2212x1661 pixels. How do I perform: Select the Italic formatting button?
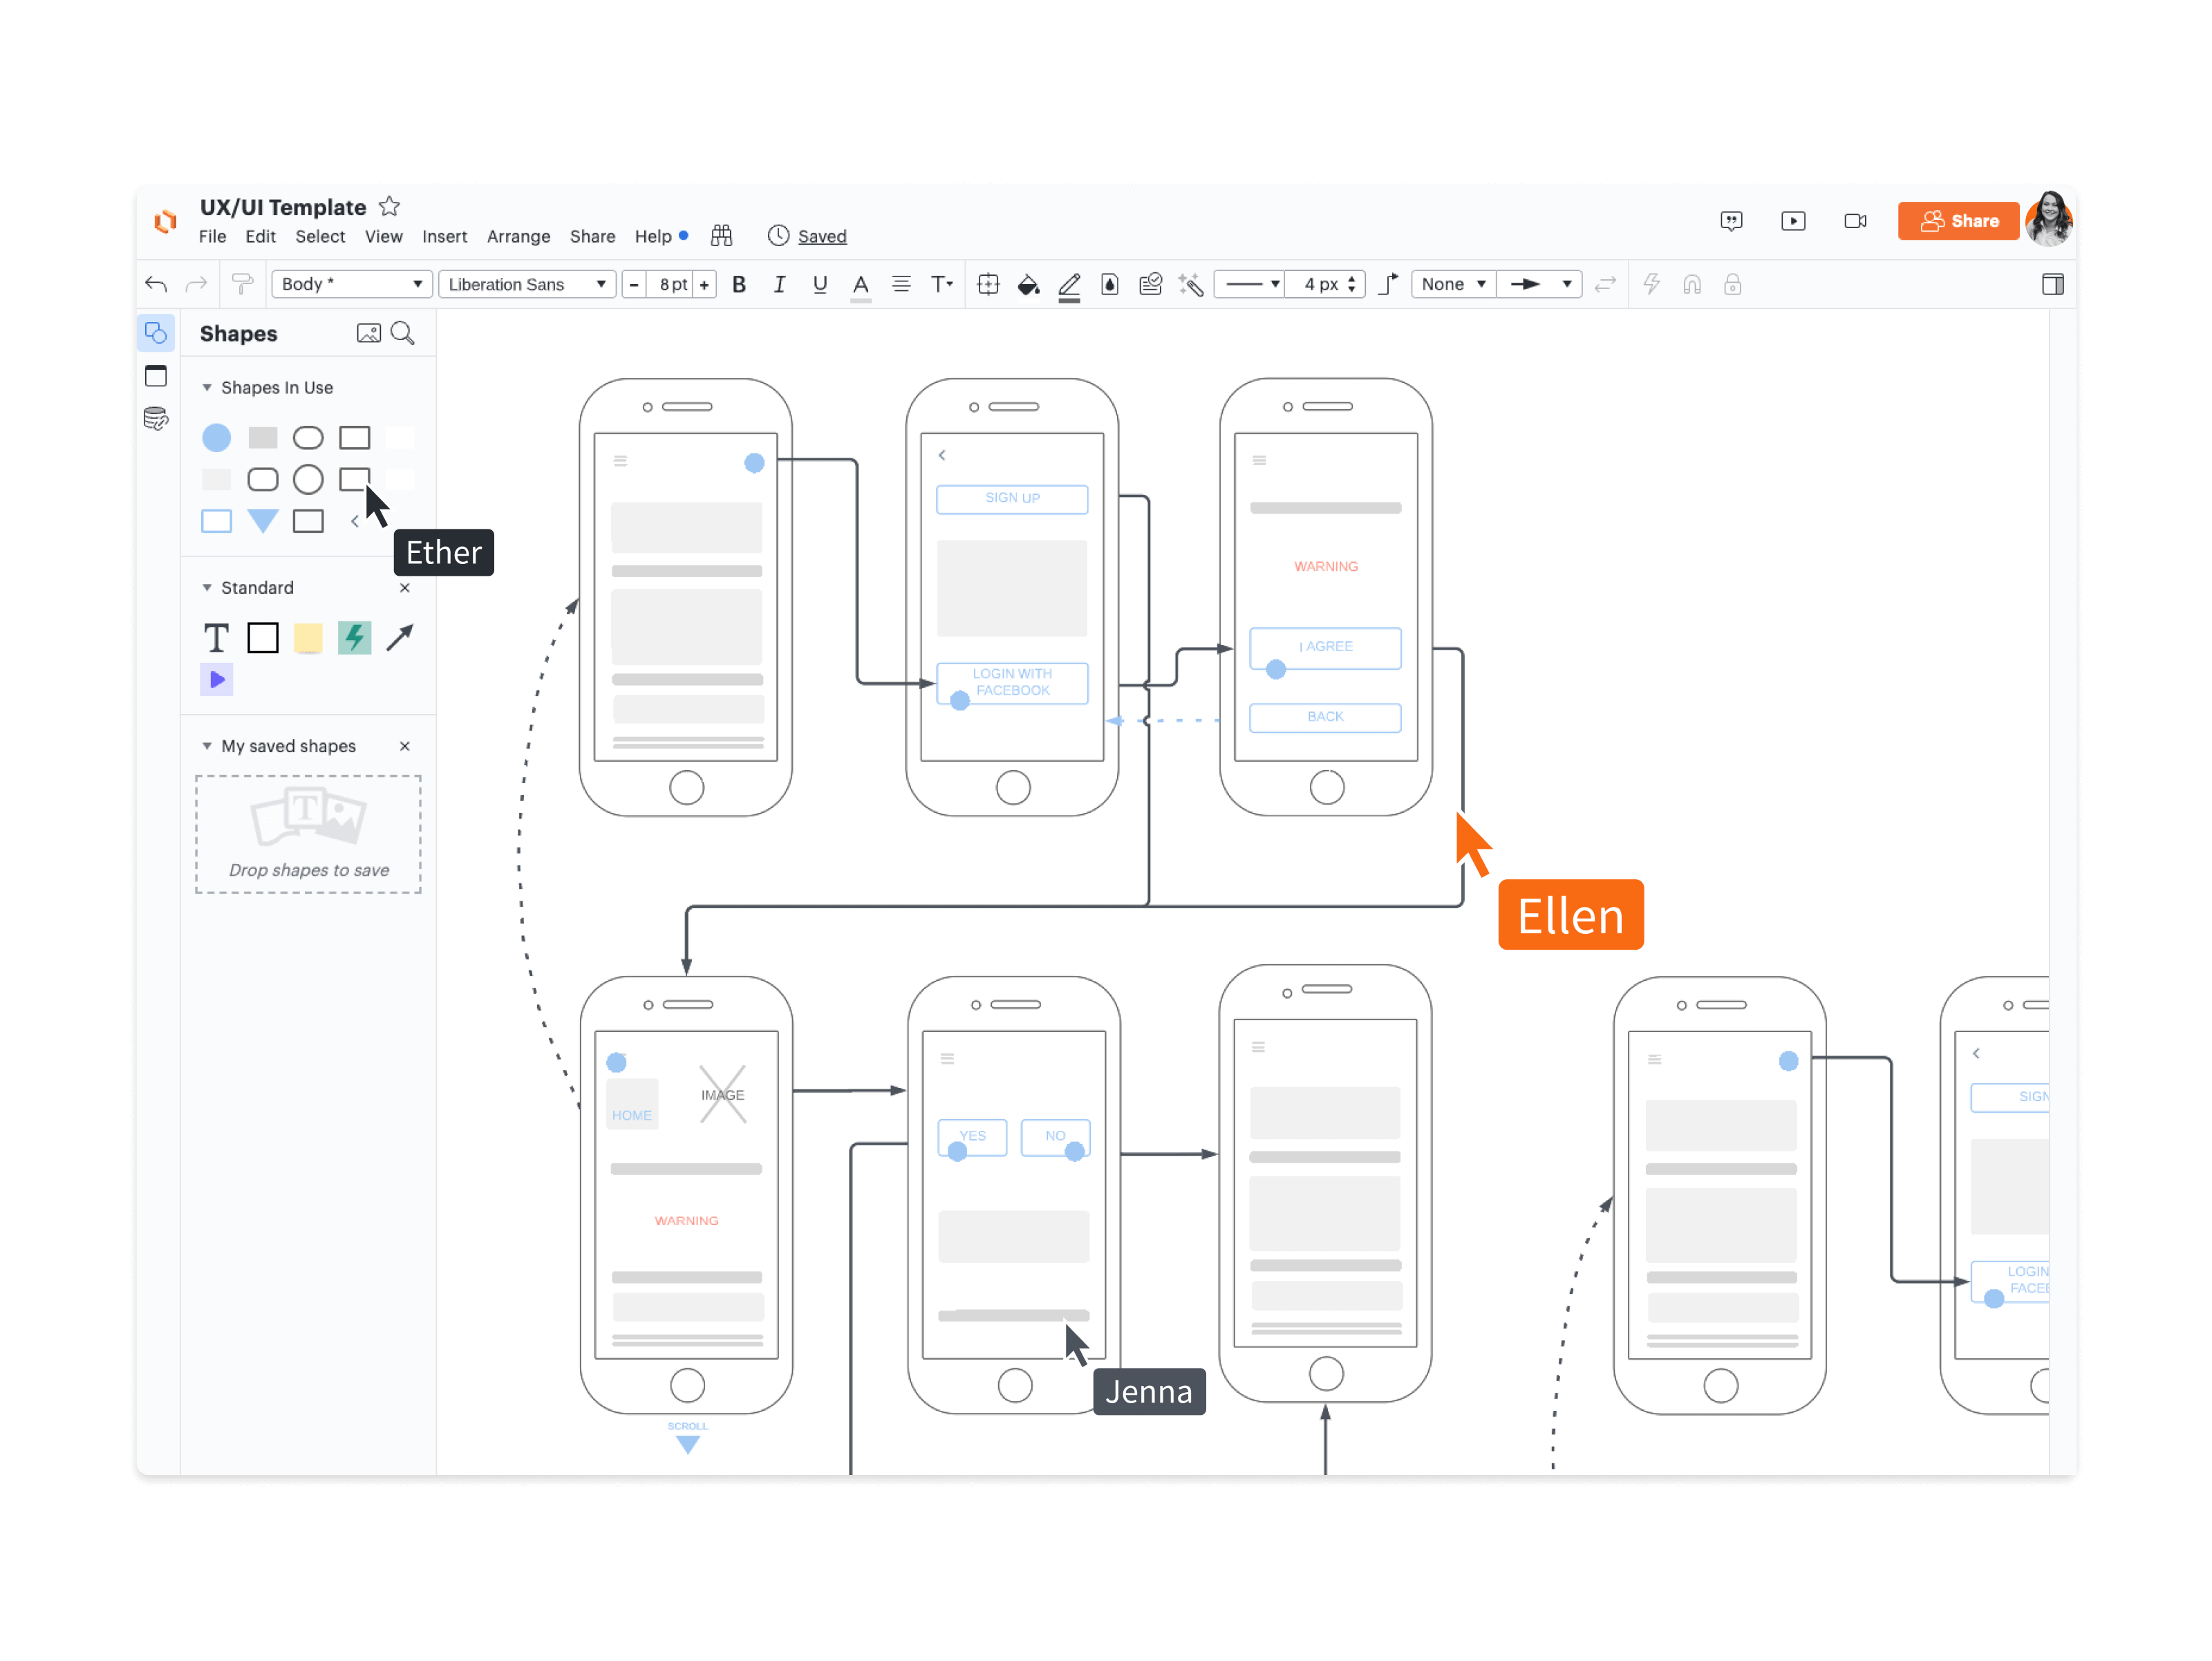[780, 284]
